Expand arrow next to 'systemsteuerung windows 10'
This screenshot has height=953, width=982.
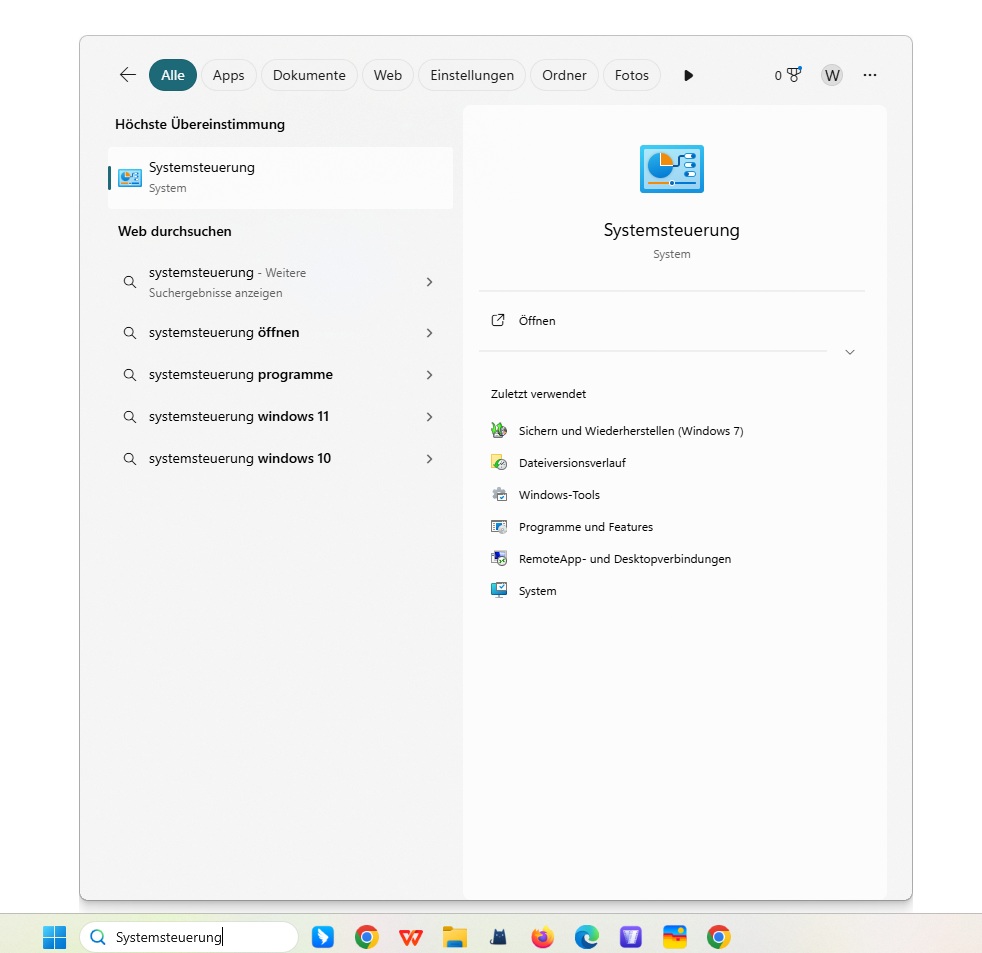click(430, 459)
